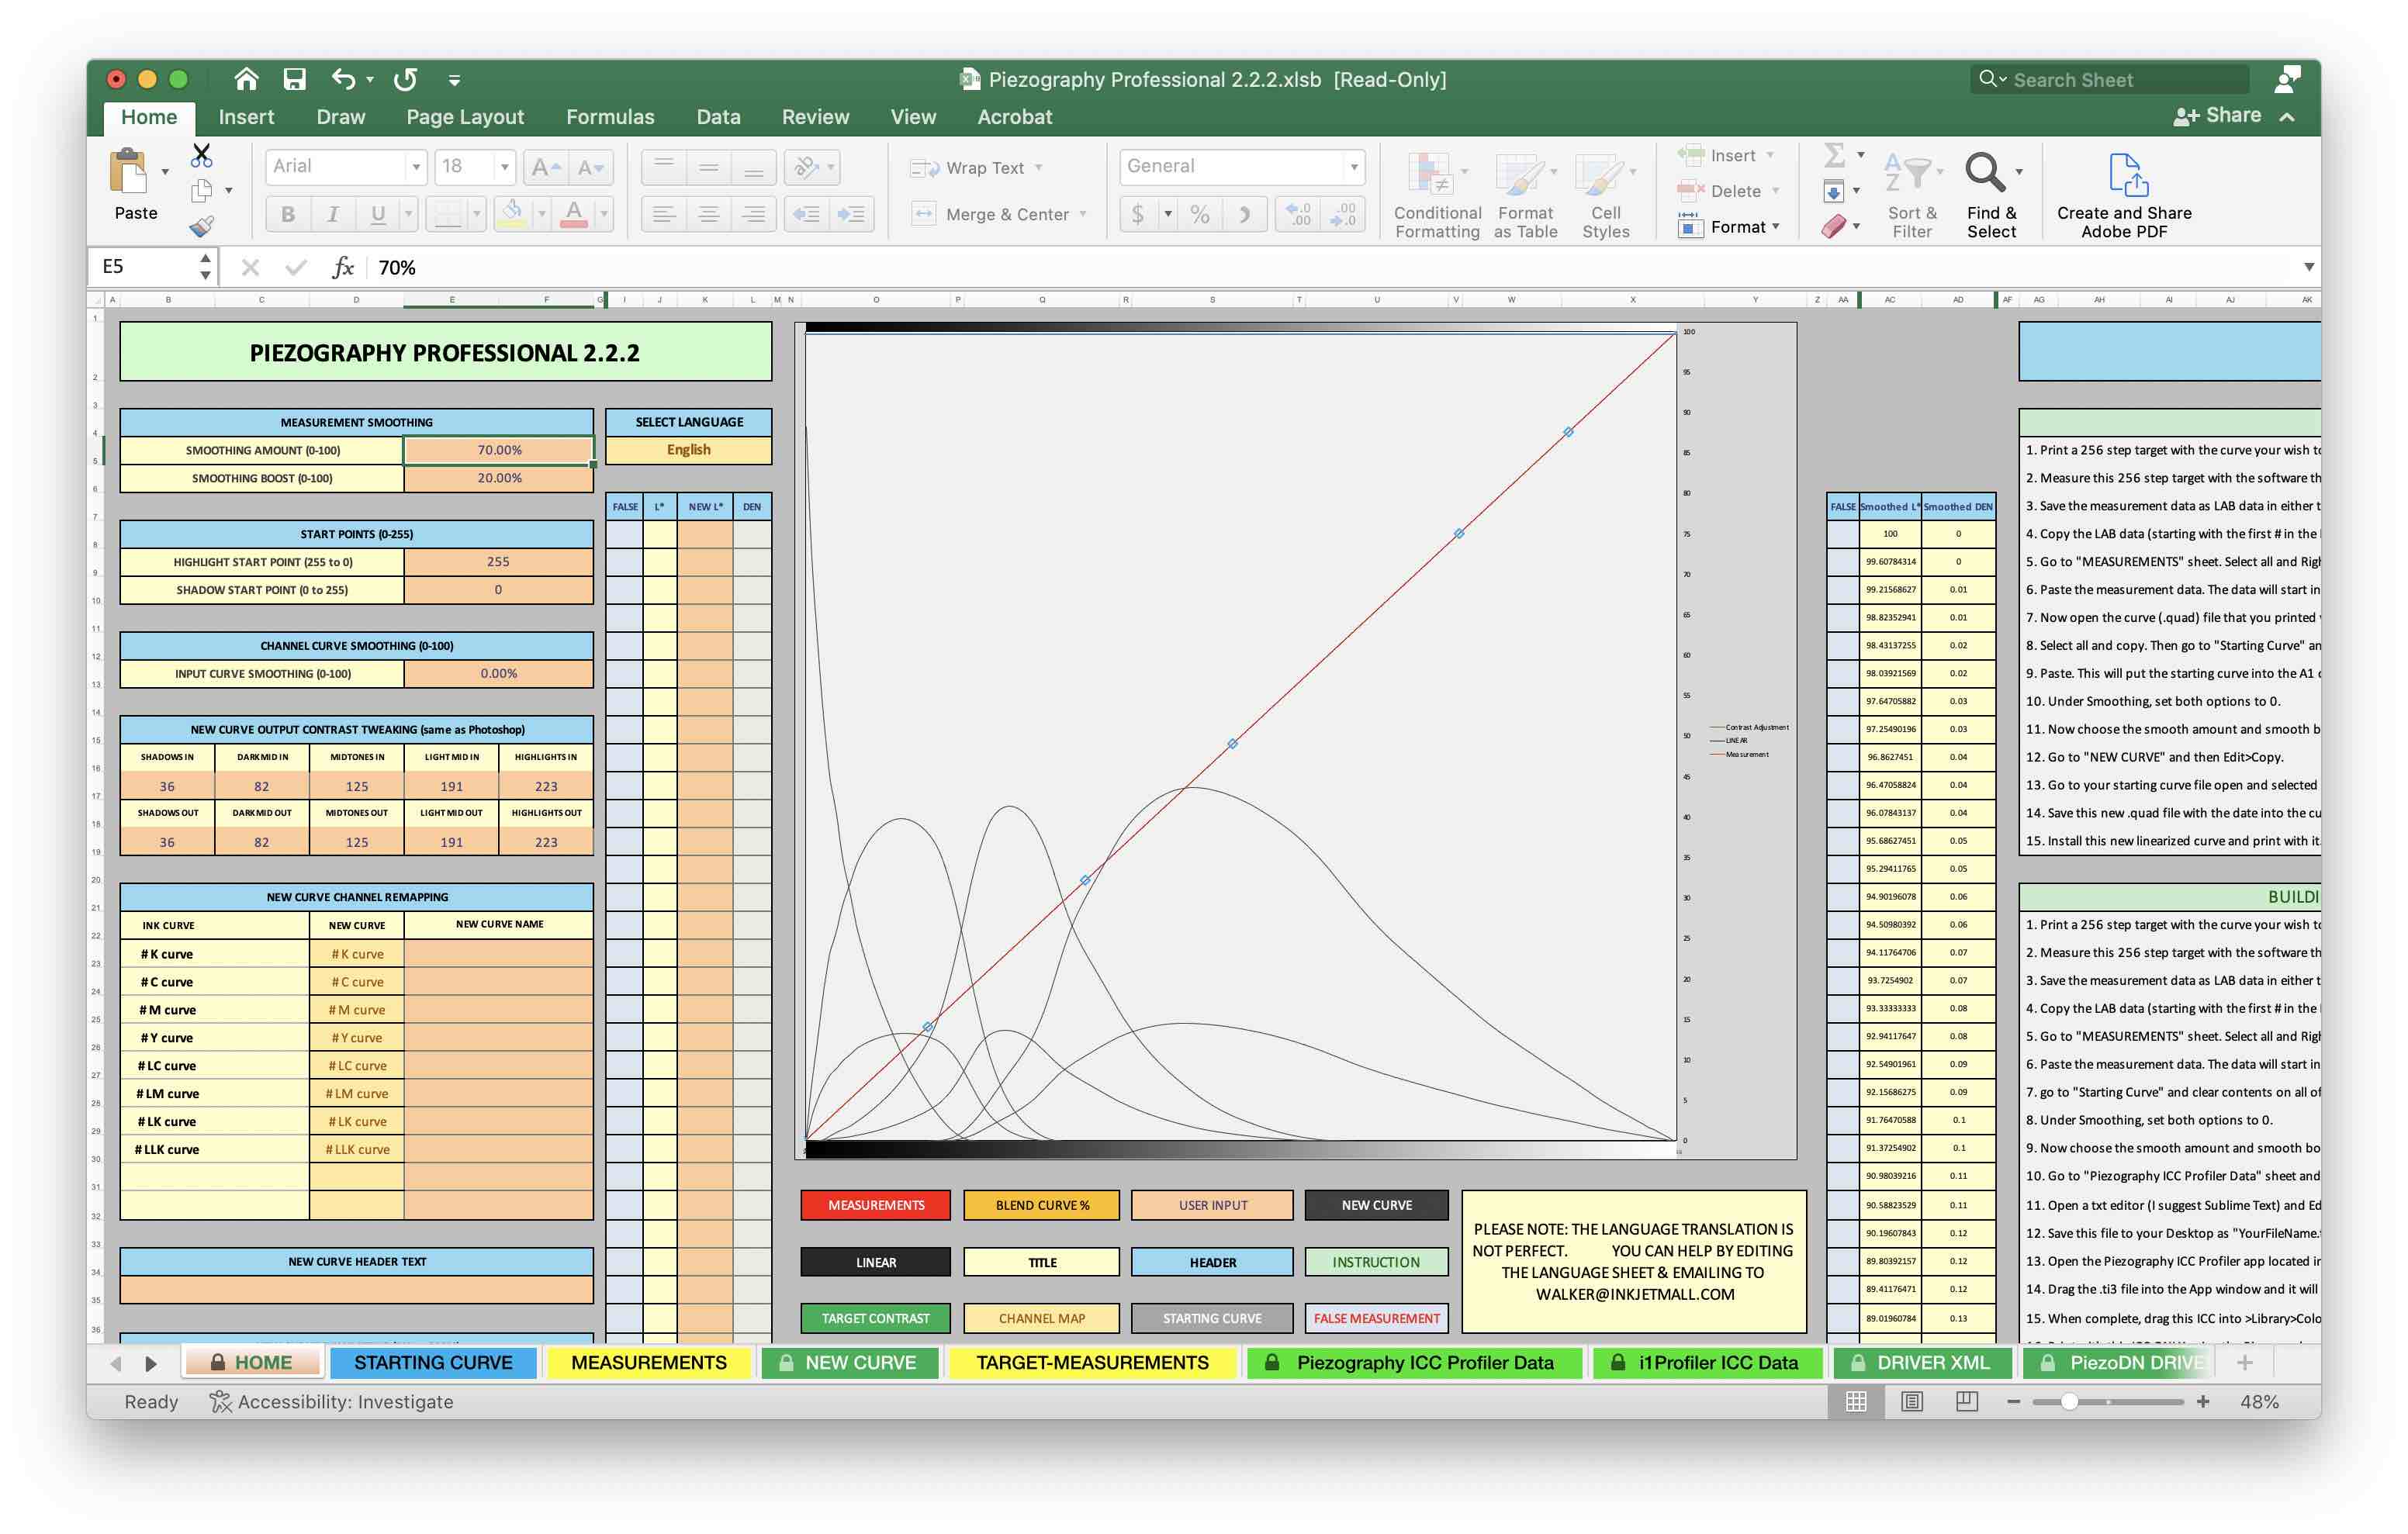Click the Copy icon in ribbon
This screenshot has height=1534, width=2408.
[202, 190]
